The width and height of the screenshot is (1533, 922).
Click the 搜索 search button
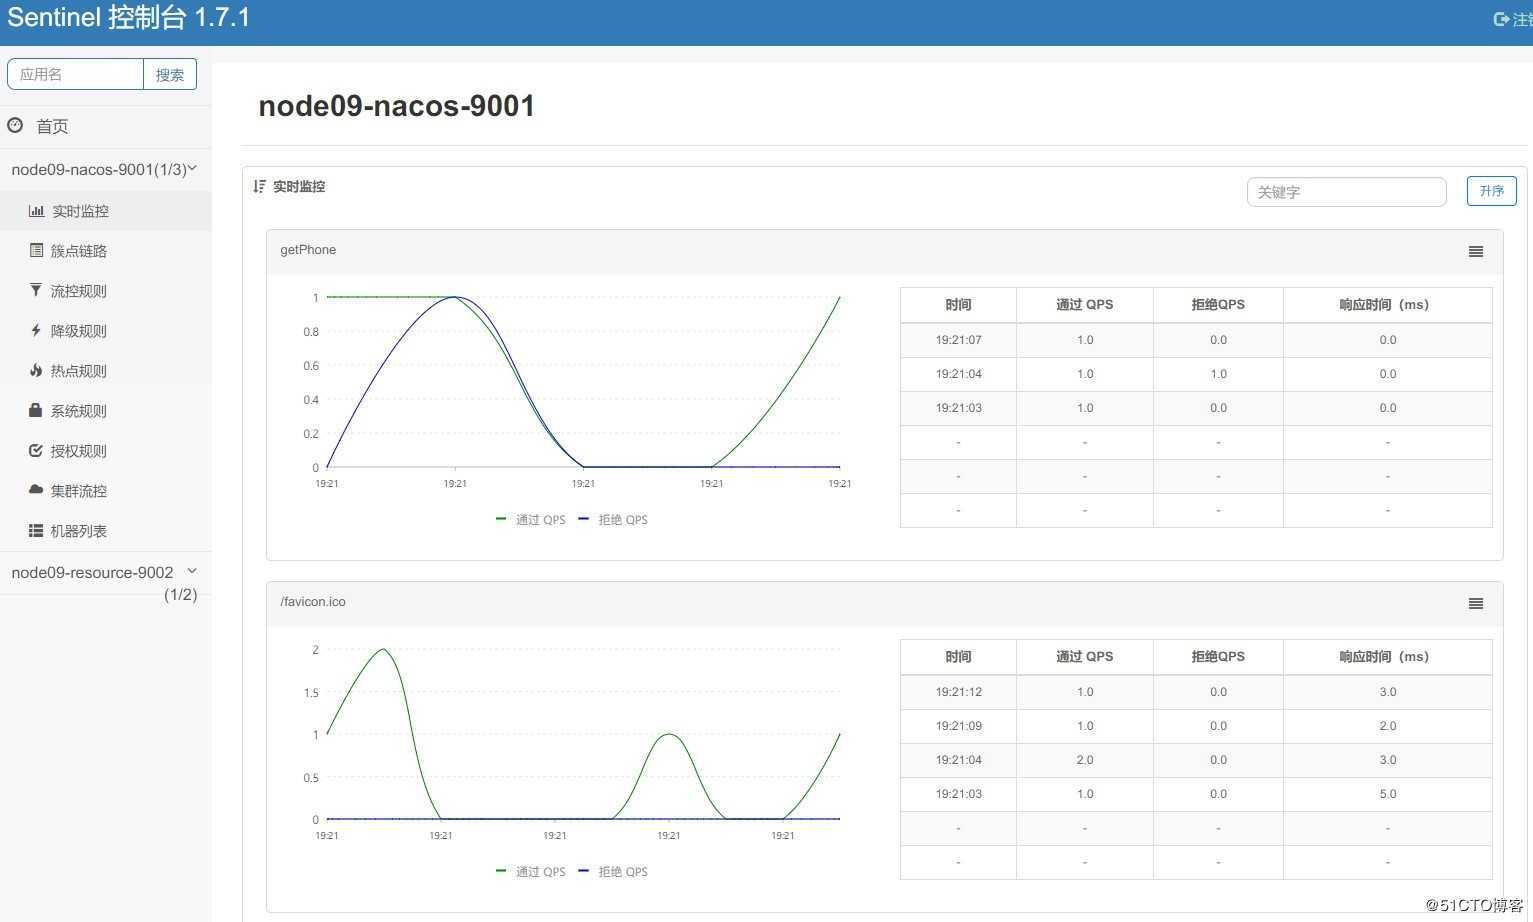[x=170, y=74]
